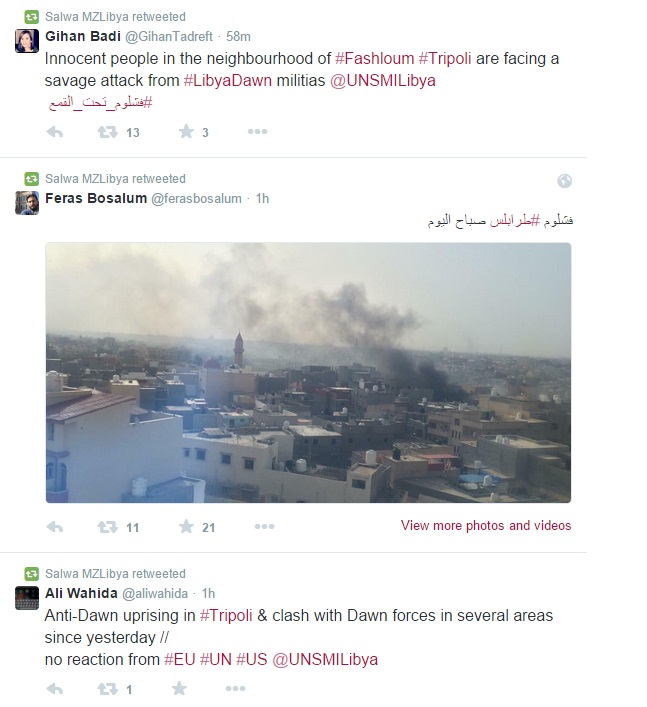This screenshot has width=647, height=707.
Task: Reply to Feras Bosalum's photo tweet
Action: [55, 527]
